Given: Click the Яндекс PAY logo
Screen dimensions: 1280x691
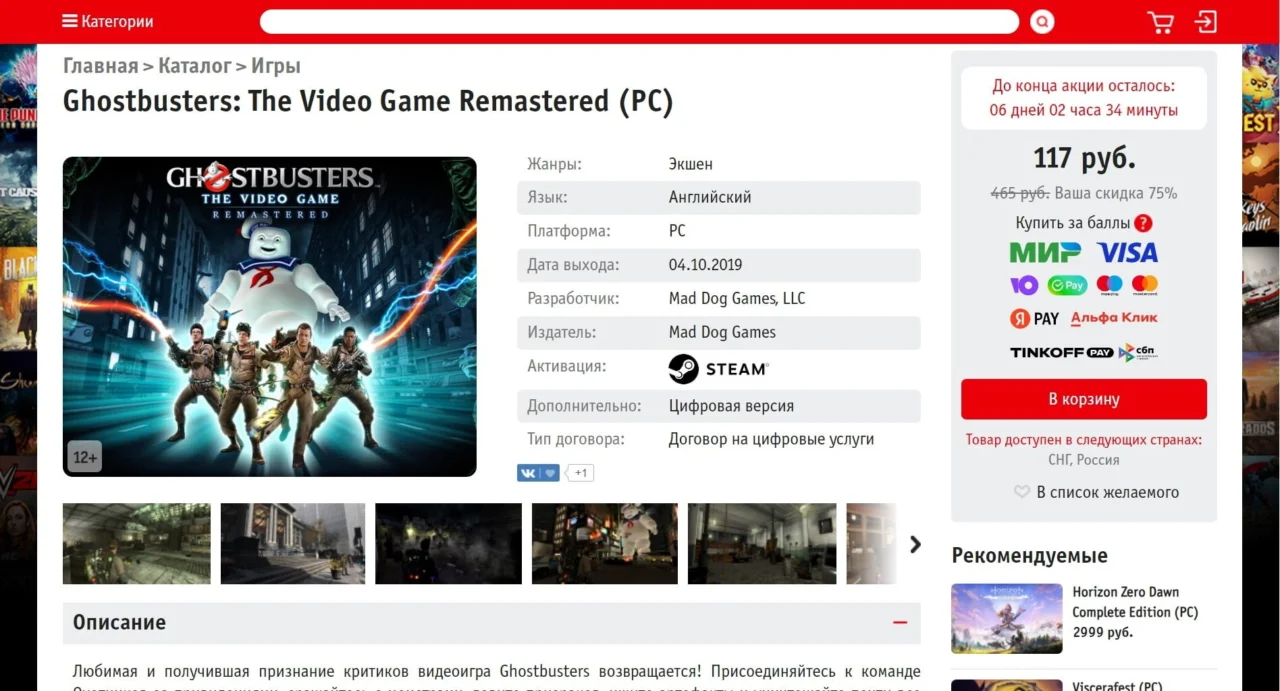Looking at the screenshot, I should click(1034, 319).
